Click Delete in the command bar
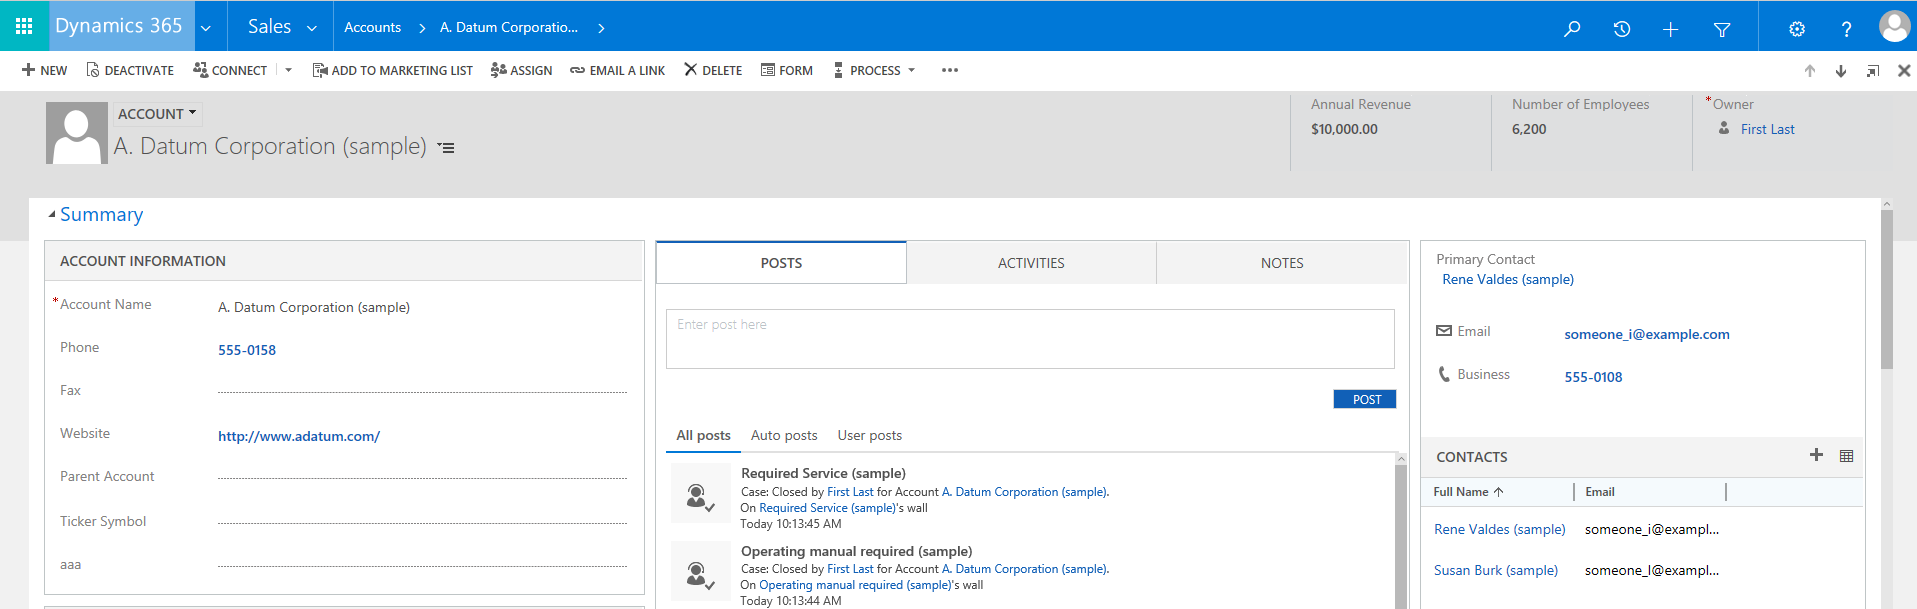This screenshot has height=609, width=1917. pos(712,70)
